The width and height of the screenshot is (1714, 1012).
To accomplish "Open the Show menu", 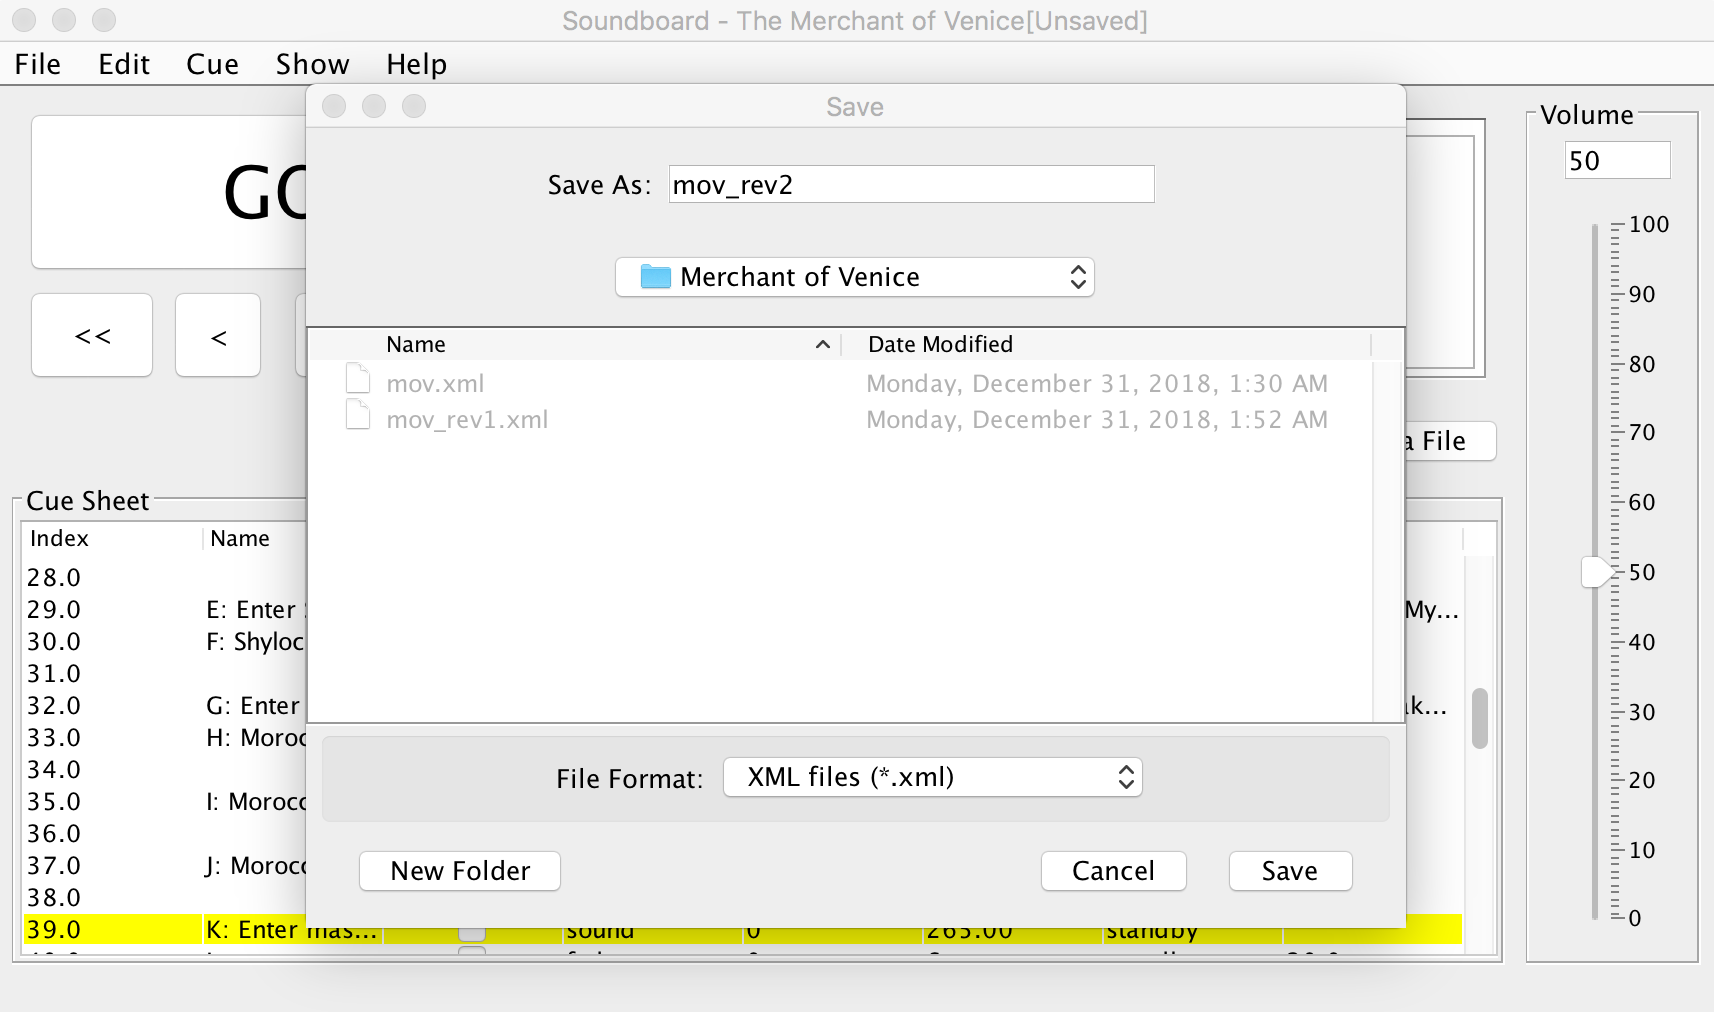I will (313, 64).
